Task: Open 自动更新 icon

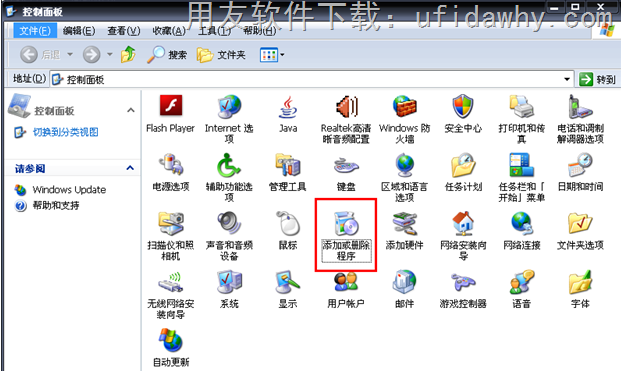Action: tap(171, 341)
